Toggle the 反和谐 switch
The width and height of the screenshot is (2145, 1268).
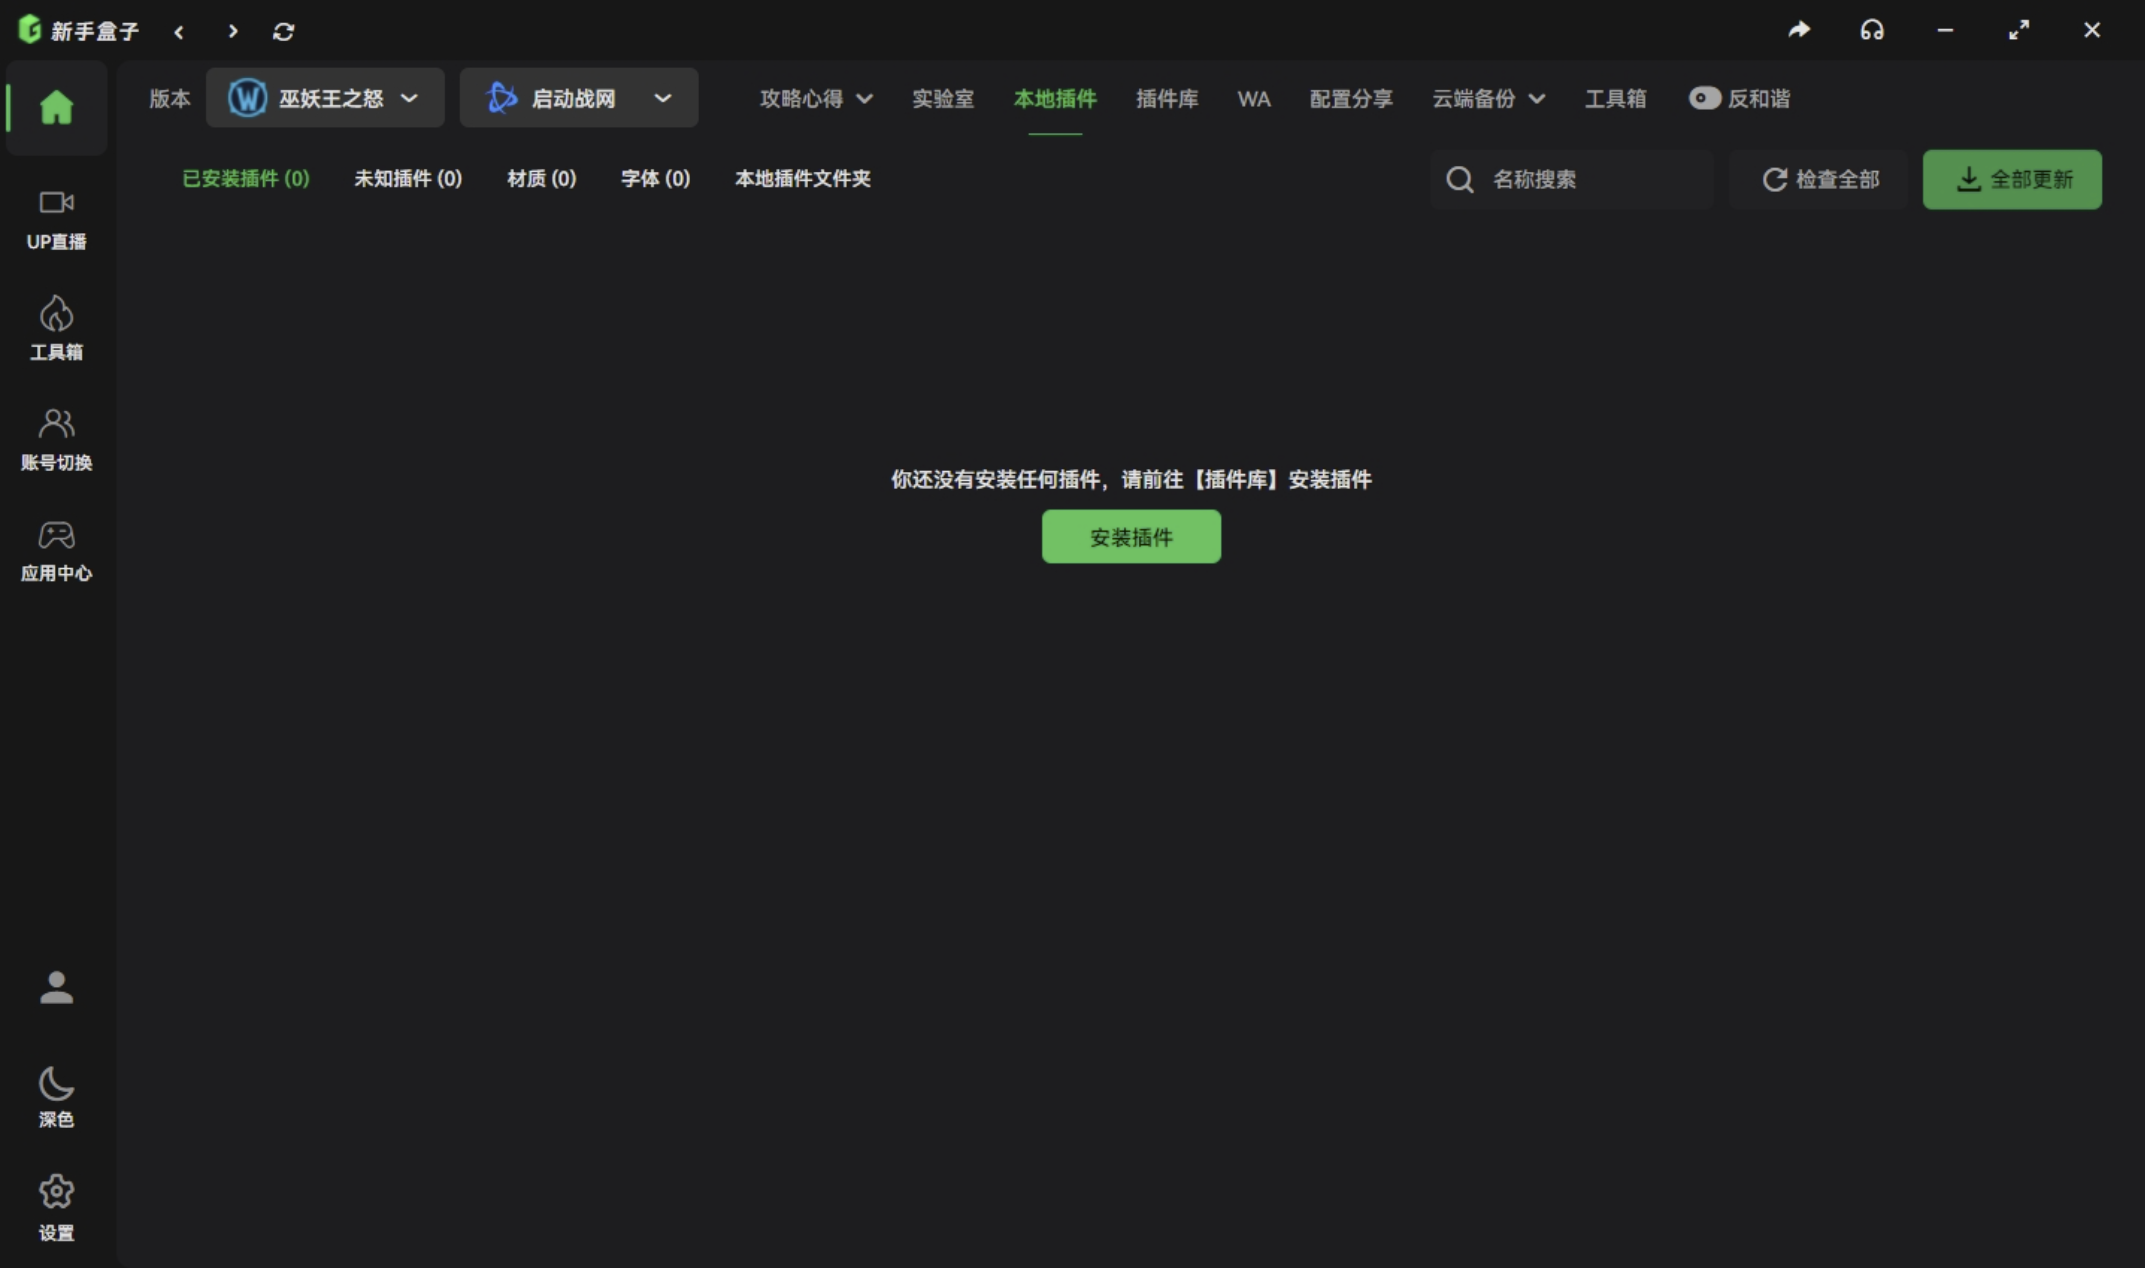click(x=1705, y=98)
